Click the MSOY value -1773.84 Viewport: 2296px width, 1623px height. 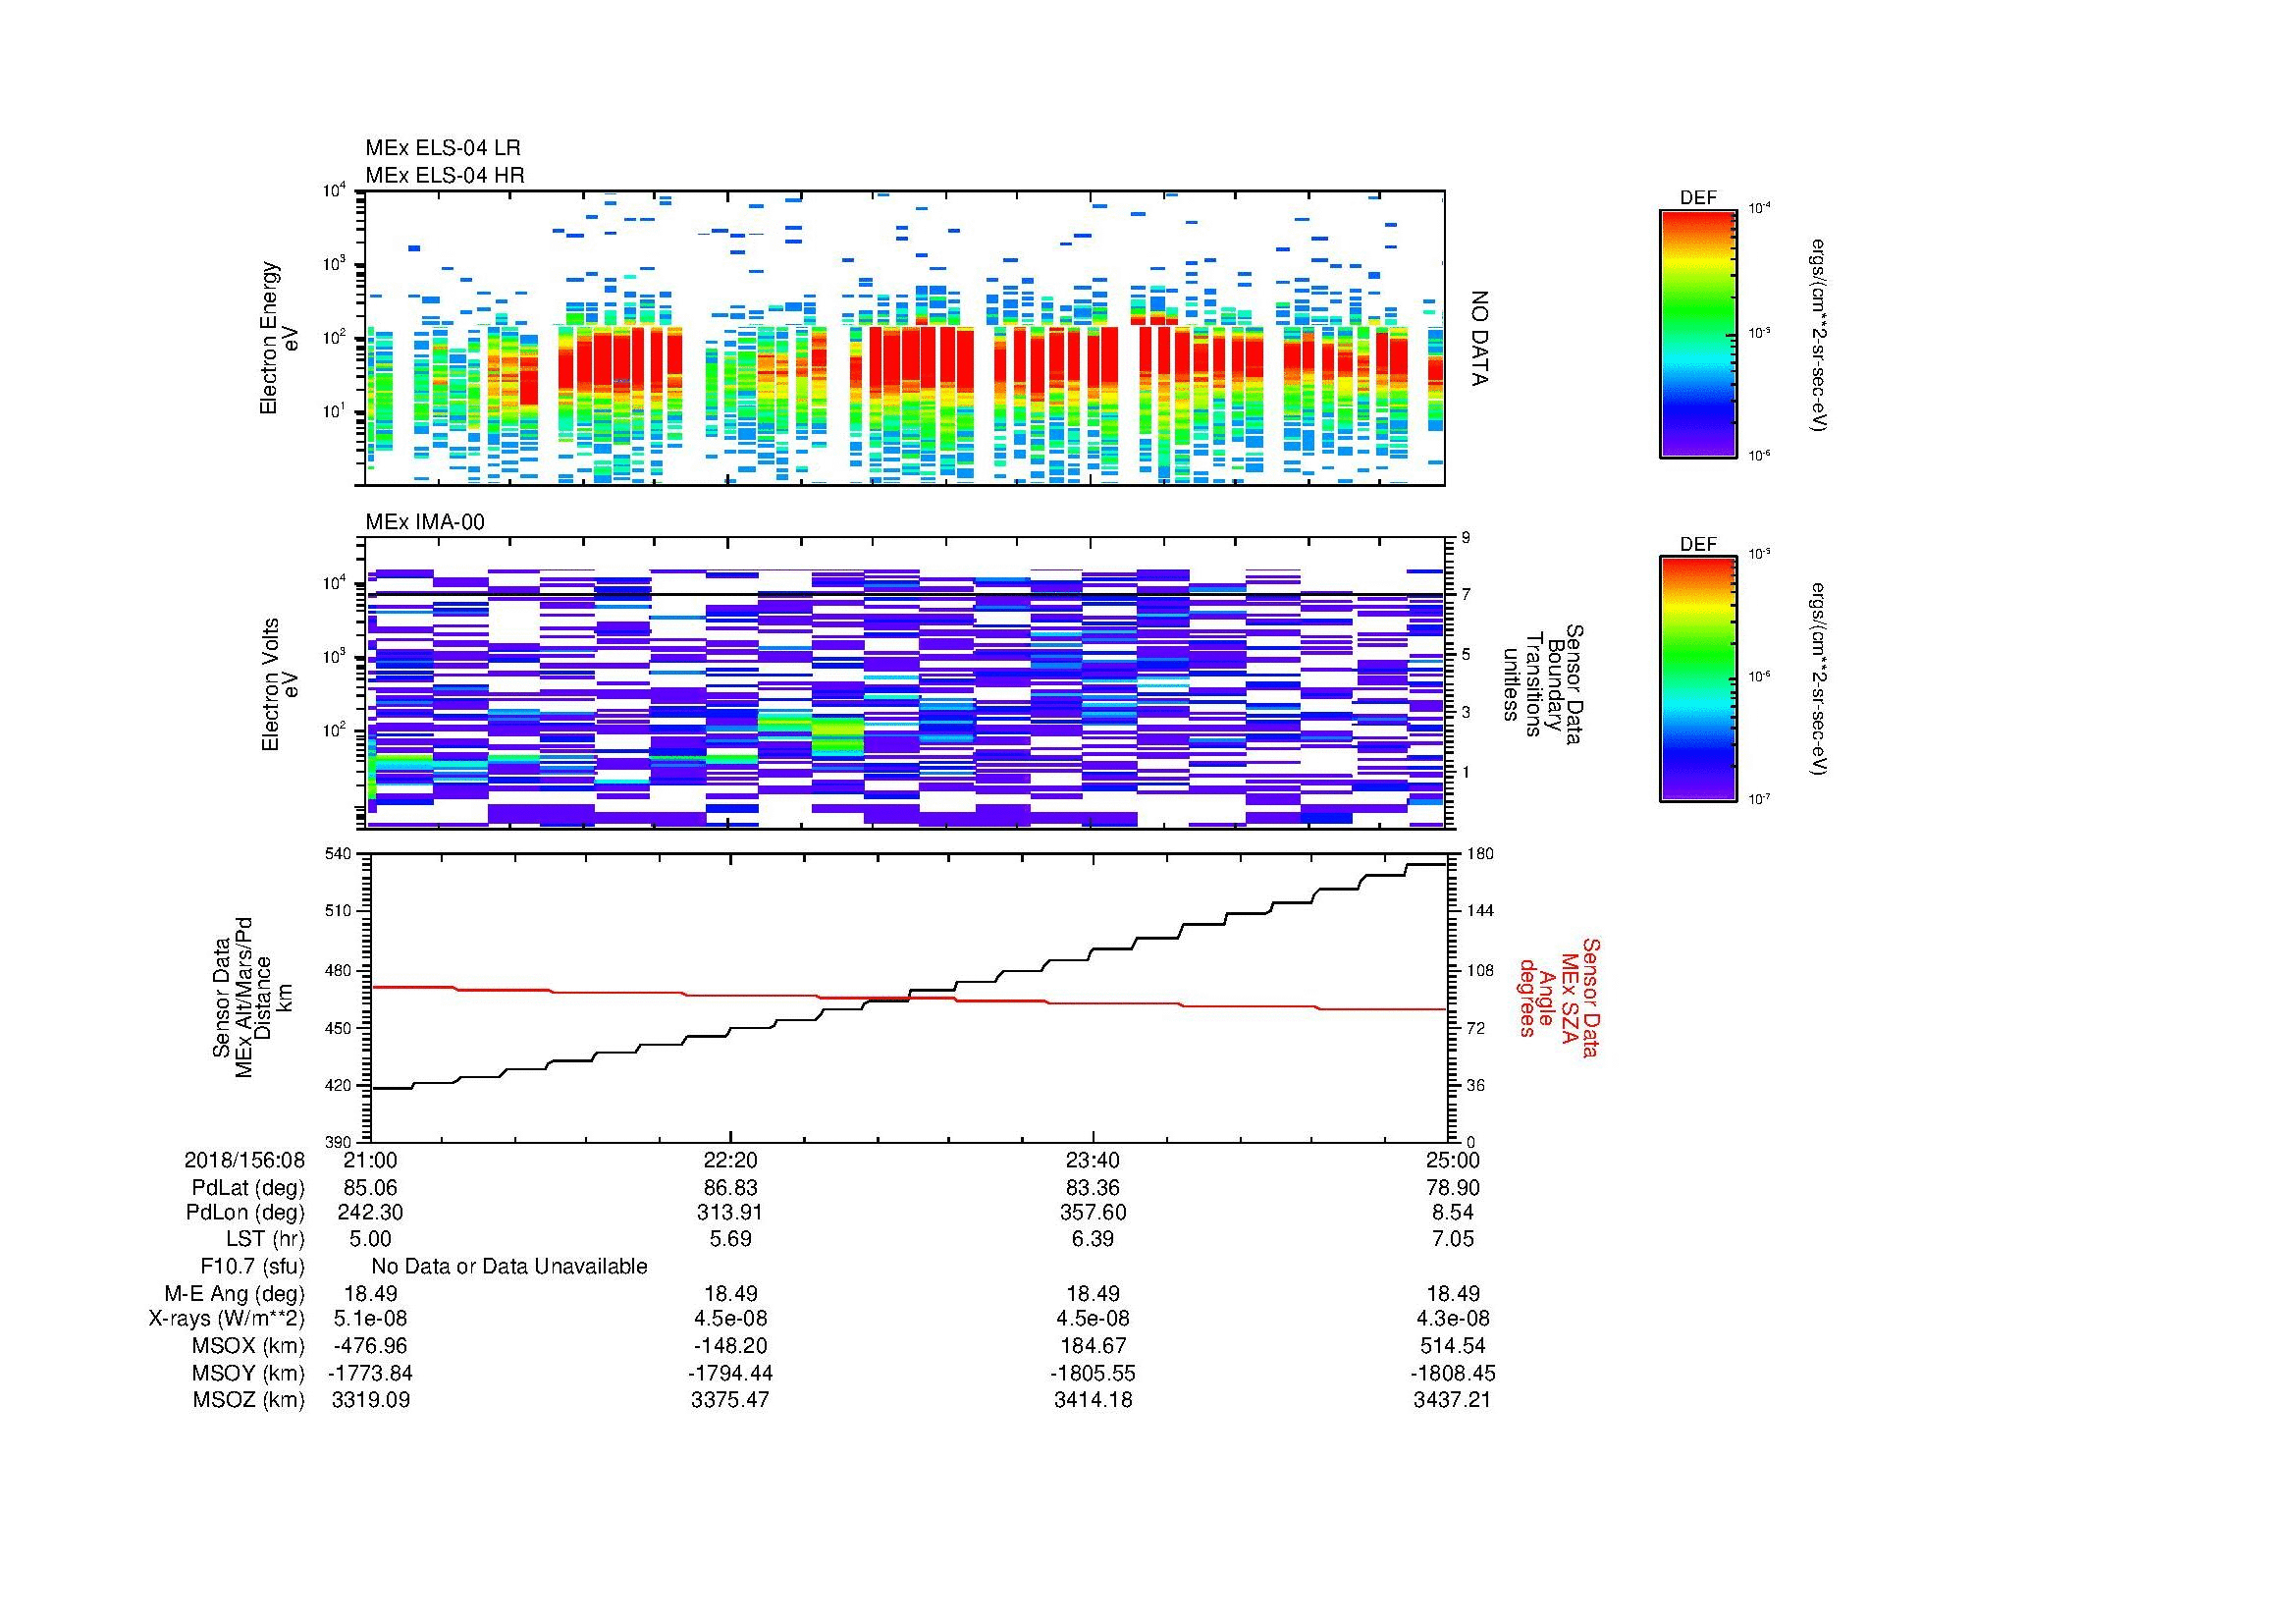[370, 1373]
